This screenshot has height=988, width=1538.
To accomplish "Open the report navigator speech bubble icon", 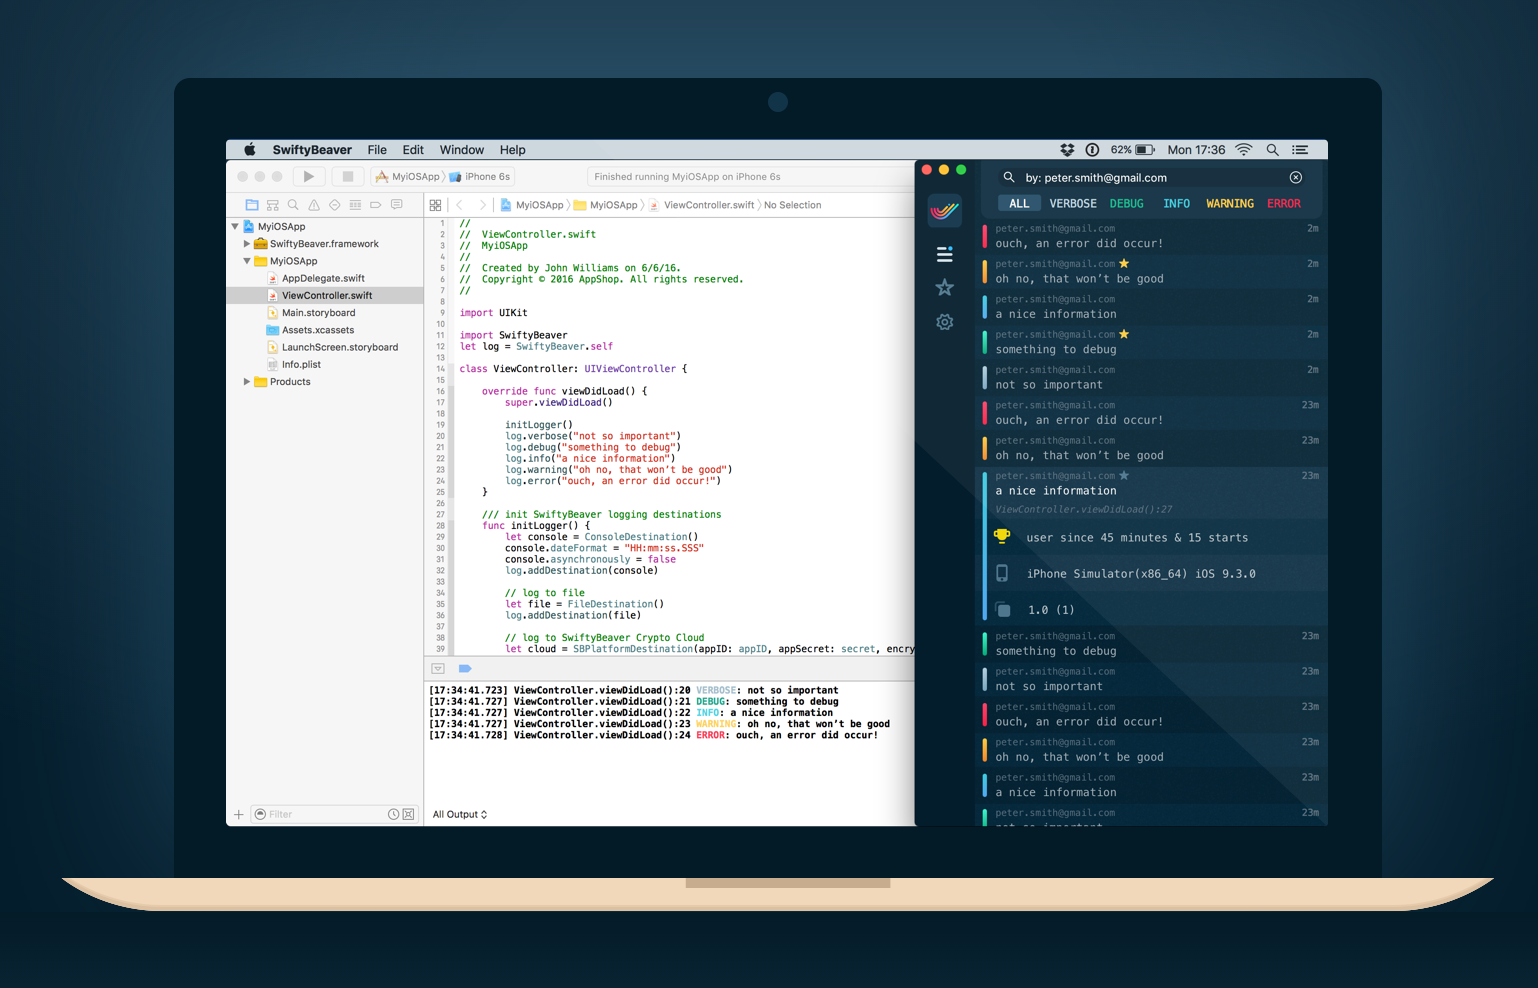I will point(397,205).
